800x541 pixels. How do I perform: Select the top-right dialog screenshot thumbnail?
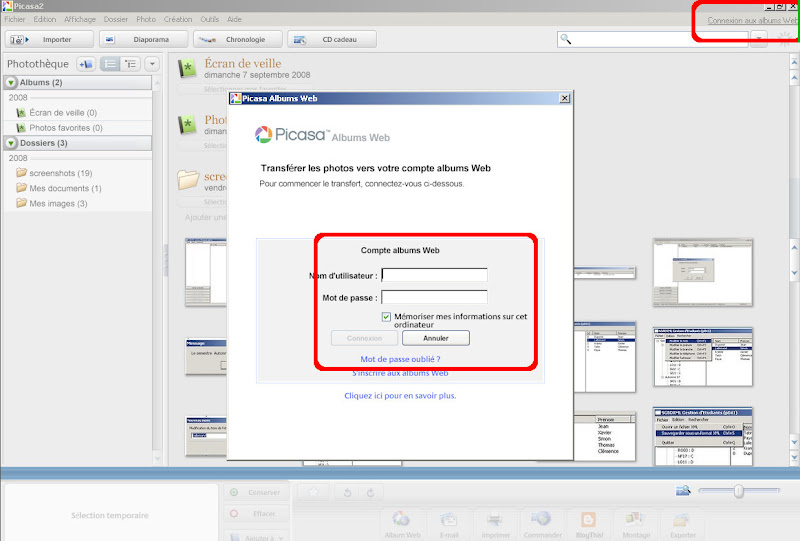pos(703,273)
